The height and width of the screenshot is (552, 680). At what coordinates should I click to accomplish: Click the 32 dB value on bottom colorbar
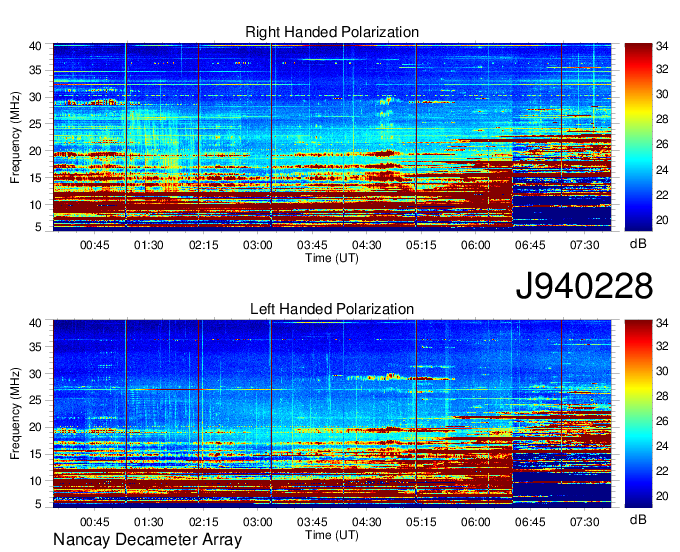click(x=662, y=346)
